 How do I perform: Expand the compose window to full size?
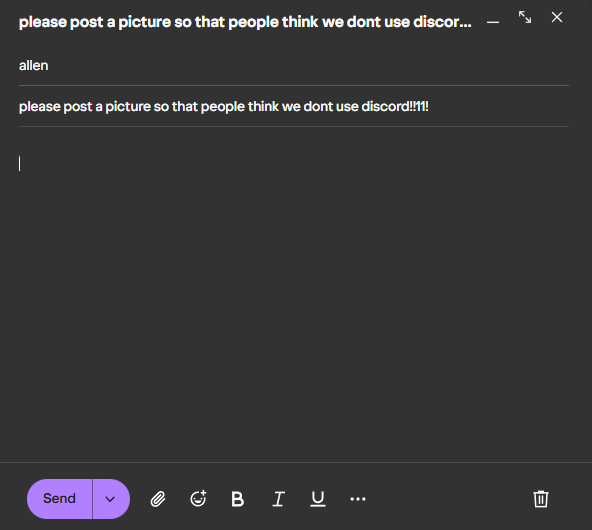click(x=525, y=17)
